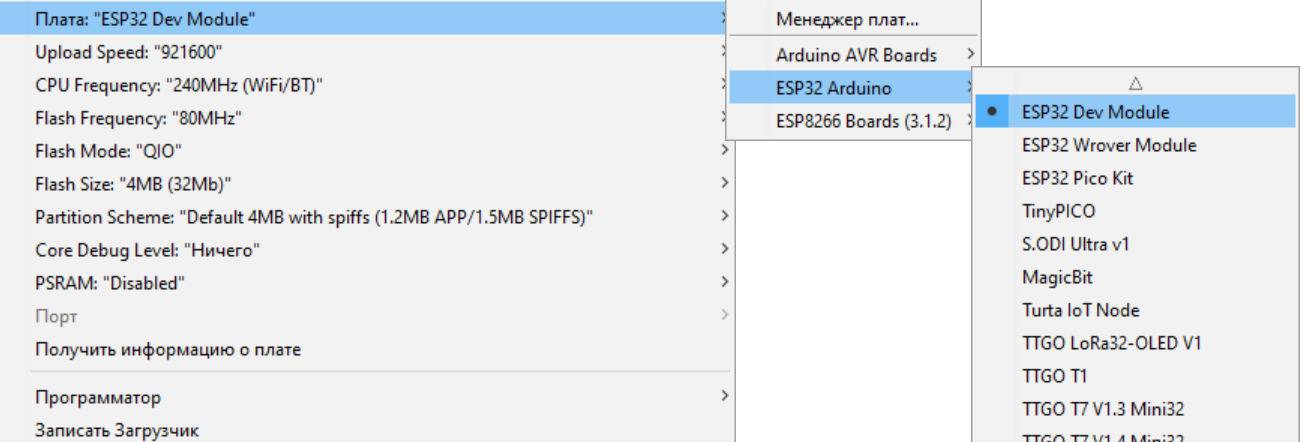Viewport: 1303px width, 442px height.
Task: Open Flash Size "4MB (32Mb)" entry
Action: click(365, 184)
